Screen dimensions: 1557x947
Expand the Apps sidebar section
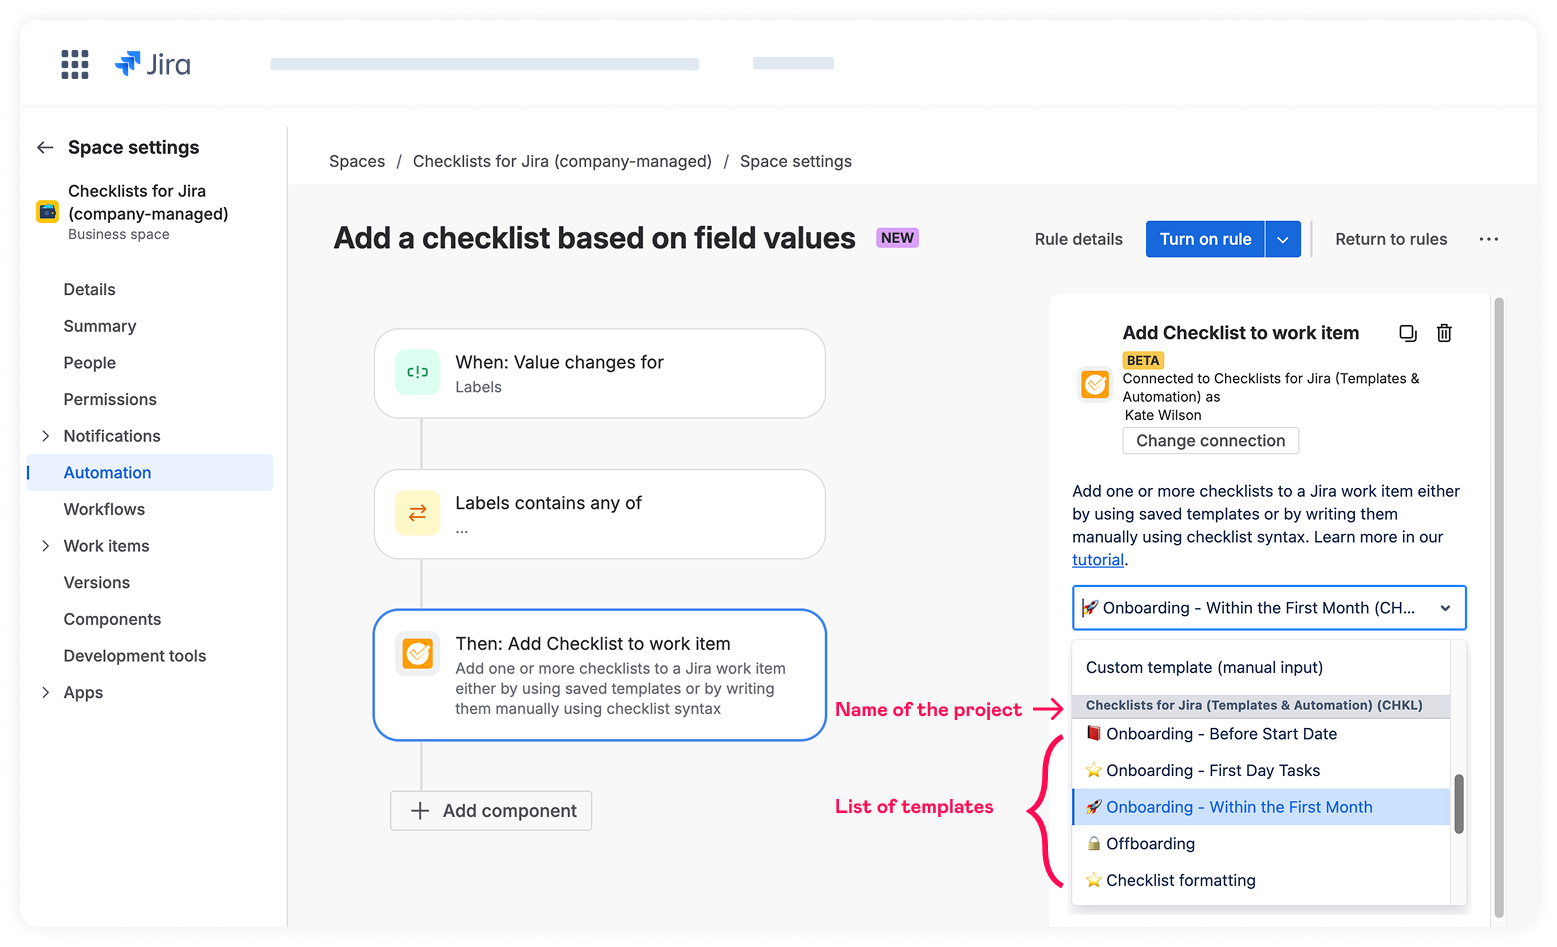click(45, 693)
